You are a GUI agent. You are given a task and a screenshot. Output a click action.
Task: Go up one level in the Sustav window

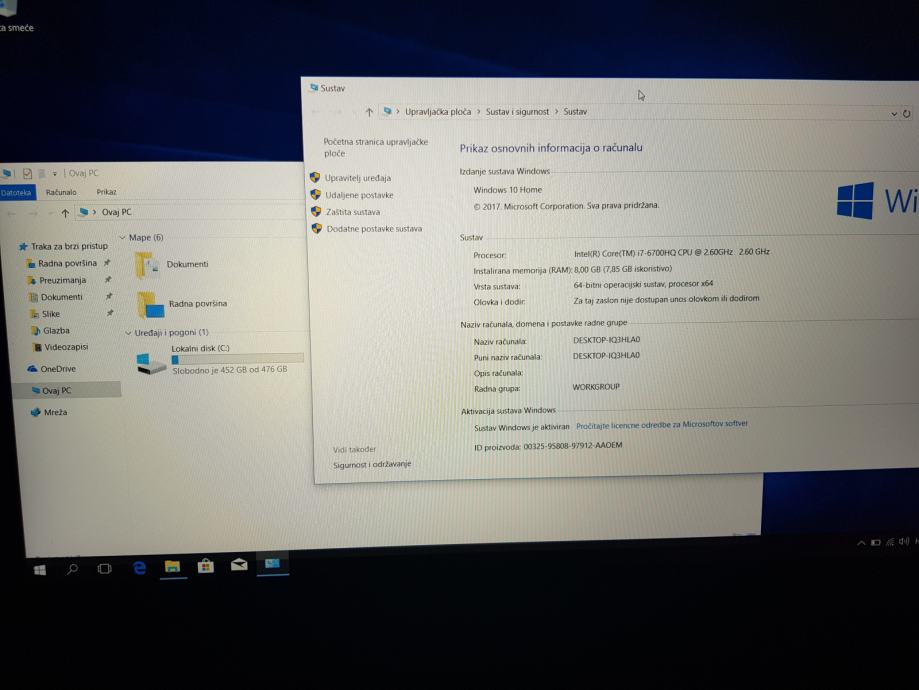coord(369,111)
